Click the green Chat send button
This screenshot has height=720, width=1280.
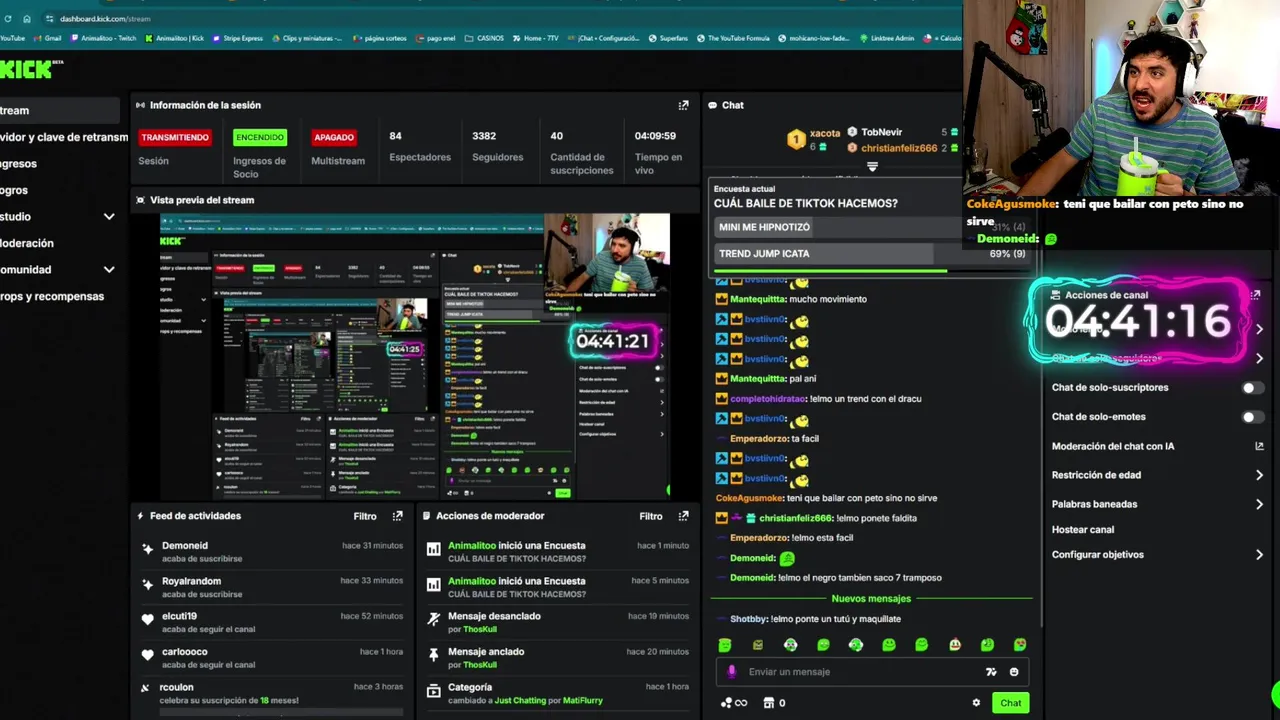point(1011,703)
